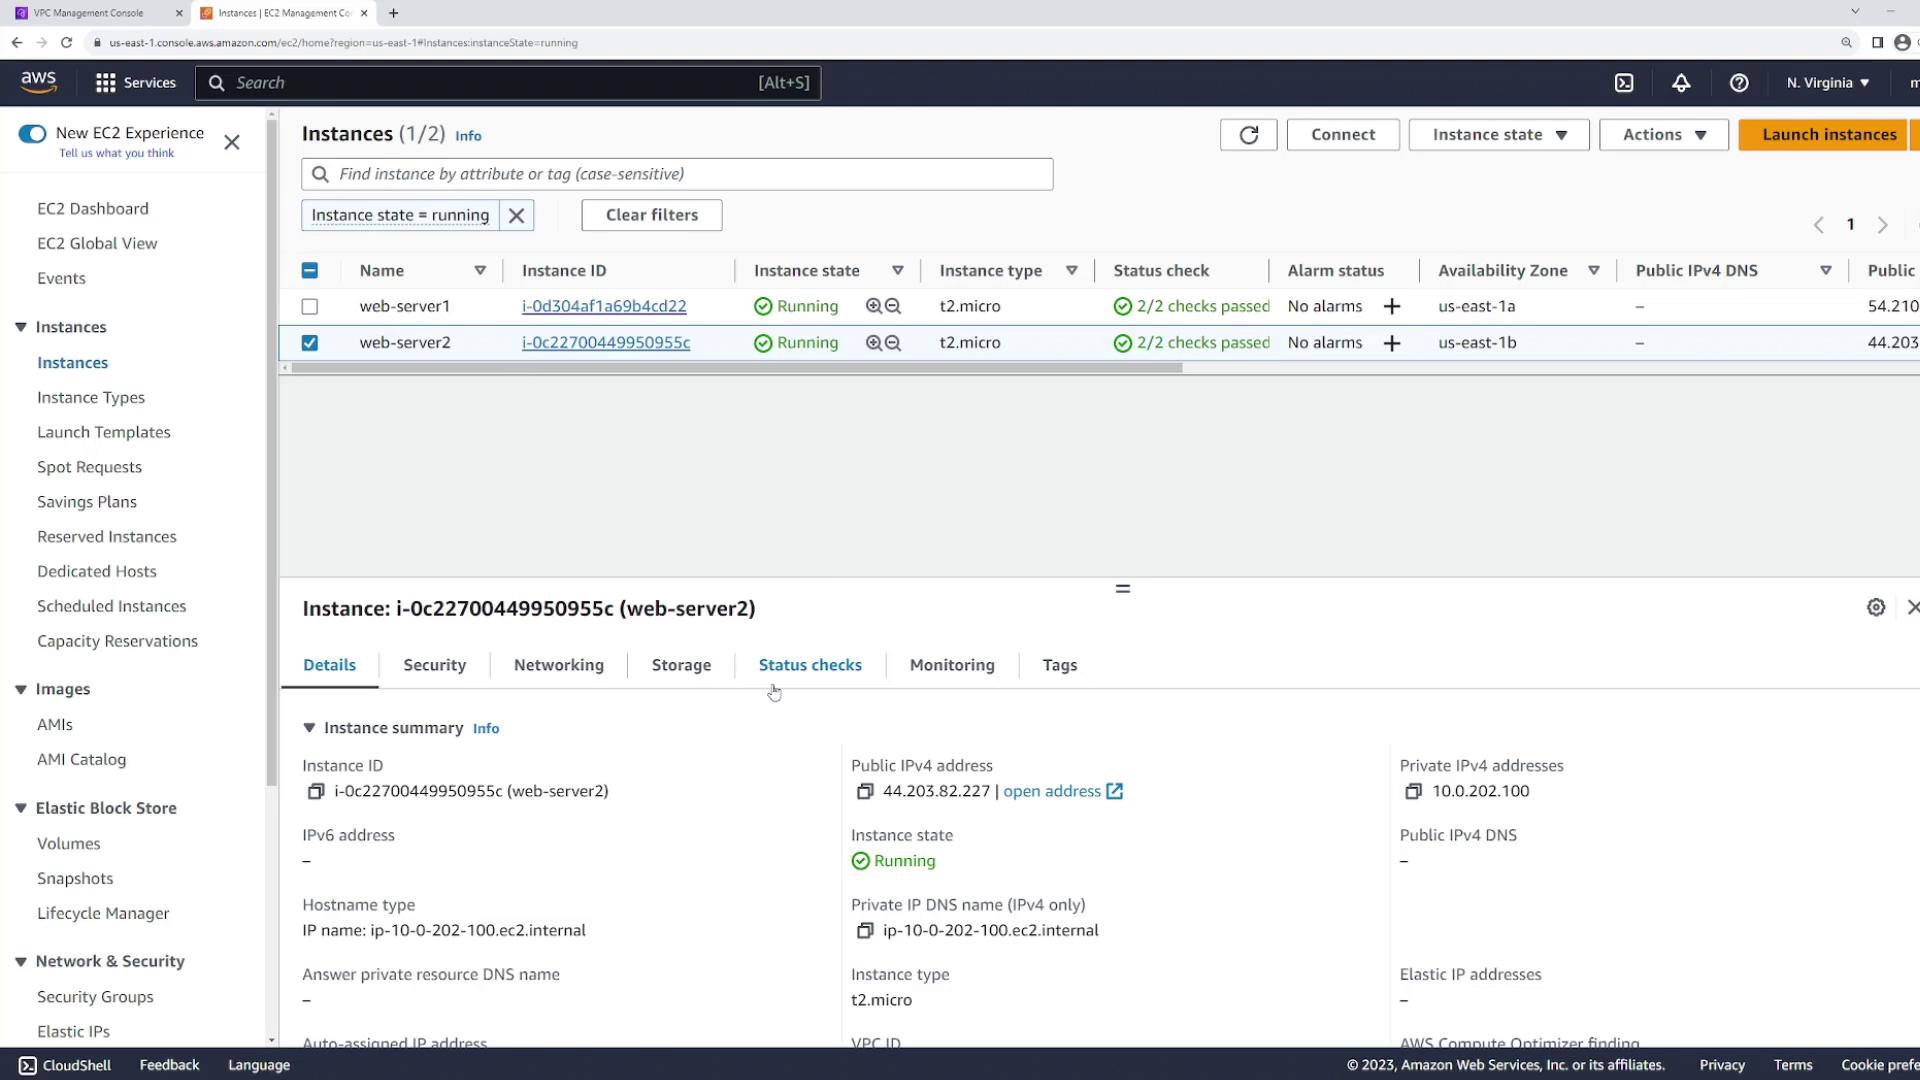Open EC2 Dashboard in the sidebar

click(93, 209)
